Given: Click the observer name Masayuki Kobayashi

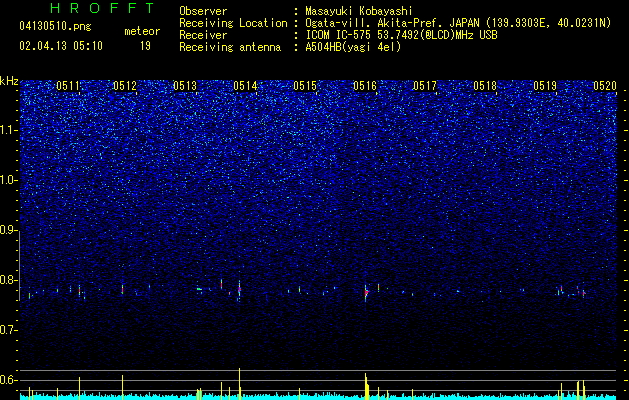Looking at the screenshot, I should (x=359, y=11).
